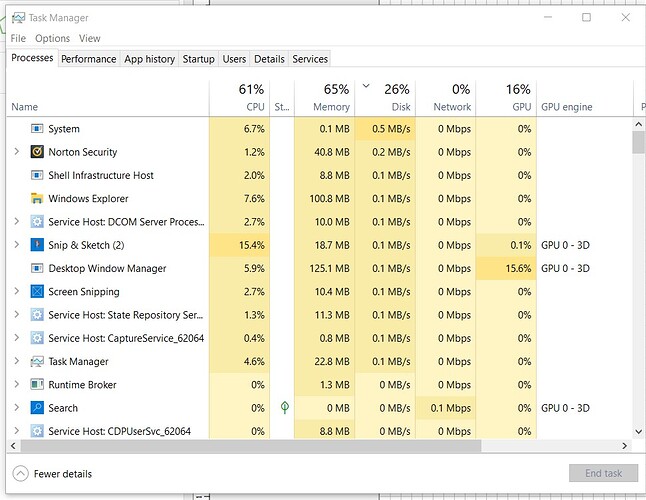Viewport: 646px width, 500px height.
Task: Click the End task button
Action: 604,473
